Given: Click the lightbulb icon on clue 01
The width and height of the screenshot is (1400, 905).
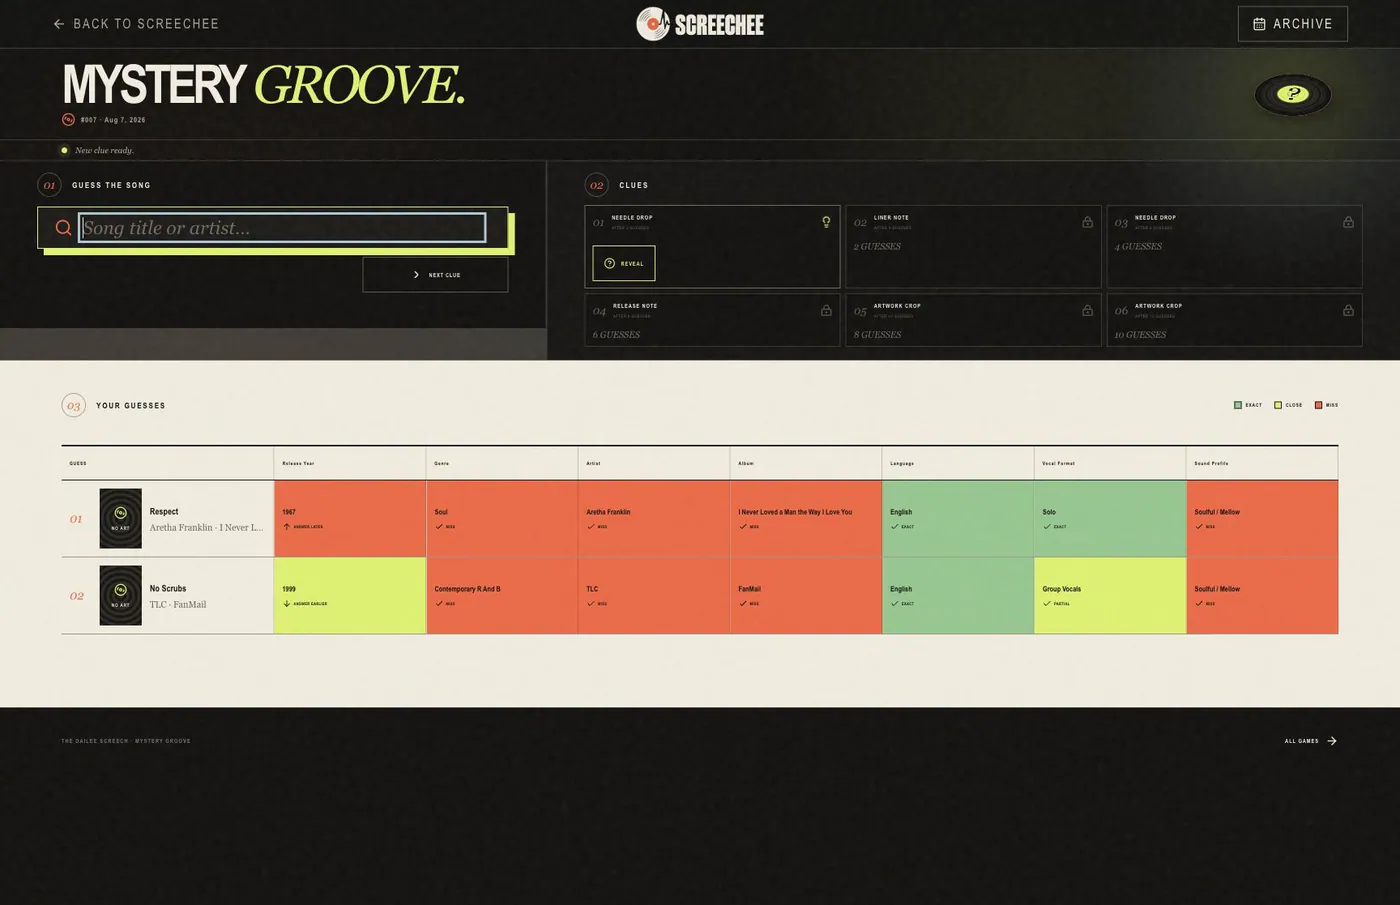Looking at the screenshot, I should [x=826, y=222].
